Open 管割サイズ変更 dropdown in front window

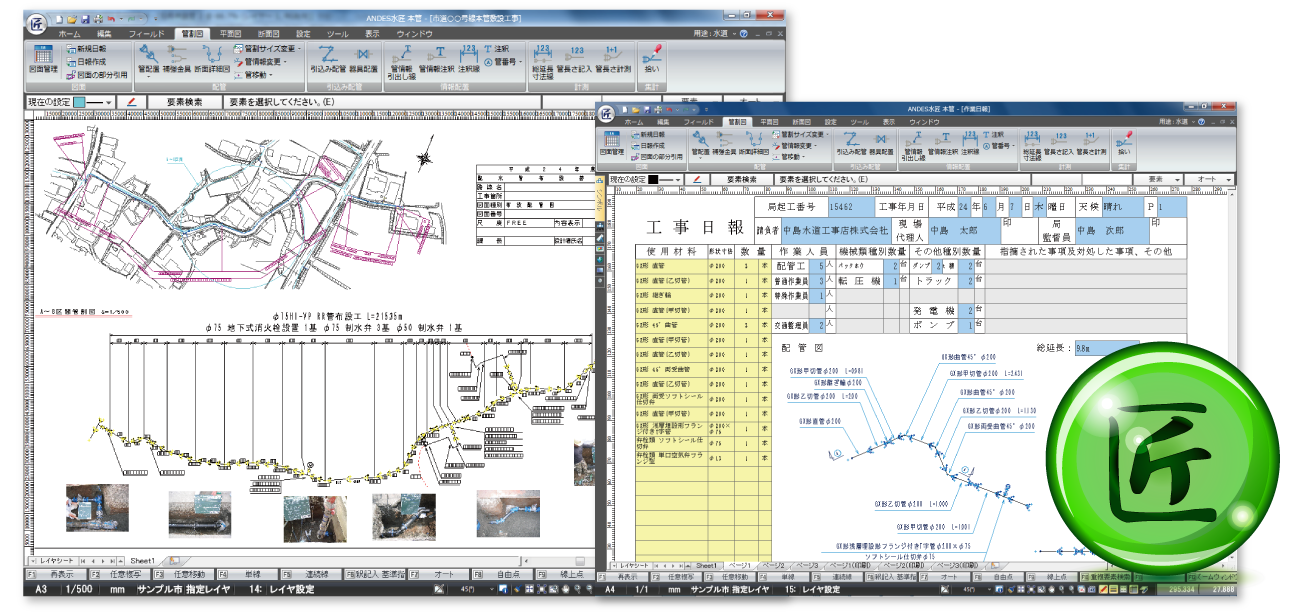point(802,133)
